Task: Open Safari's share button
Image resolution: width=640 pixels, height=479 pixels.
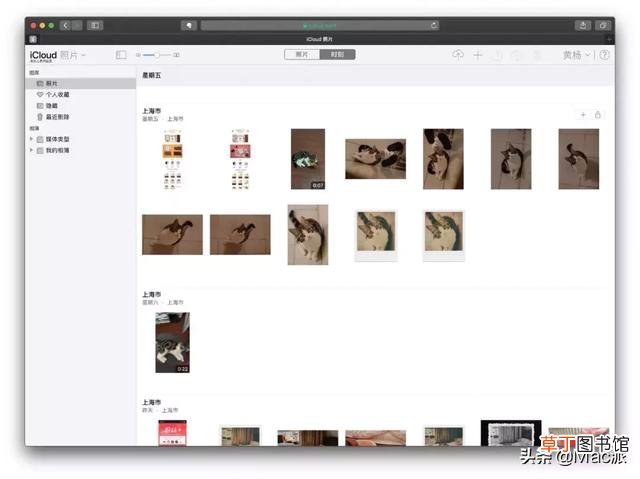Action: point(583,25)
